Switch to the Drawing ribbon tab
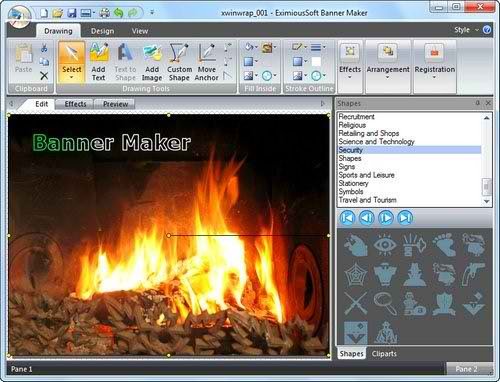Viewport: 500px width, 382px height. coord(58,31)
